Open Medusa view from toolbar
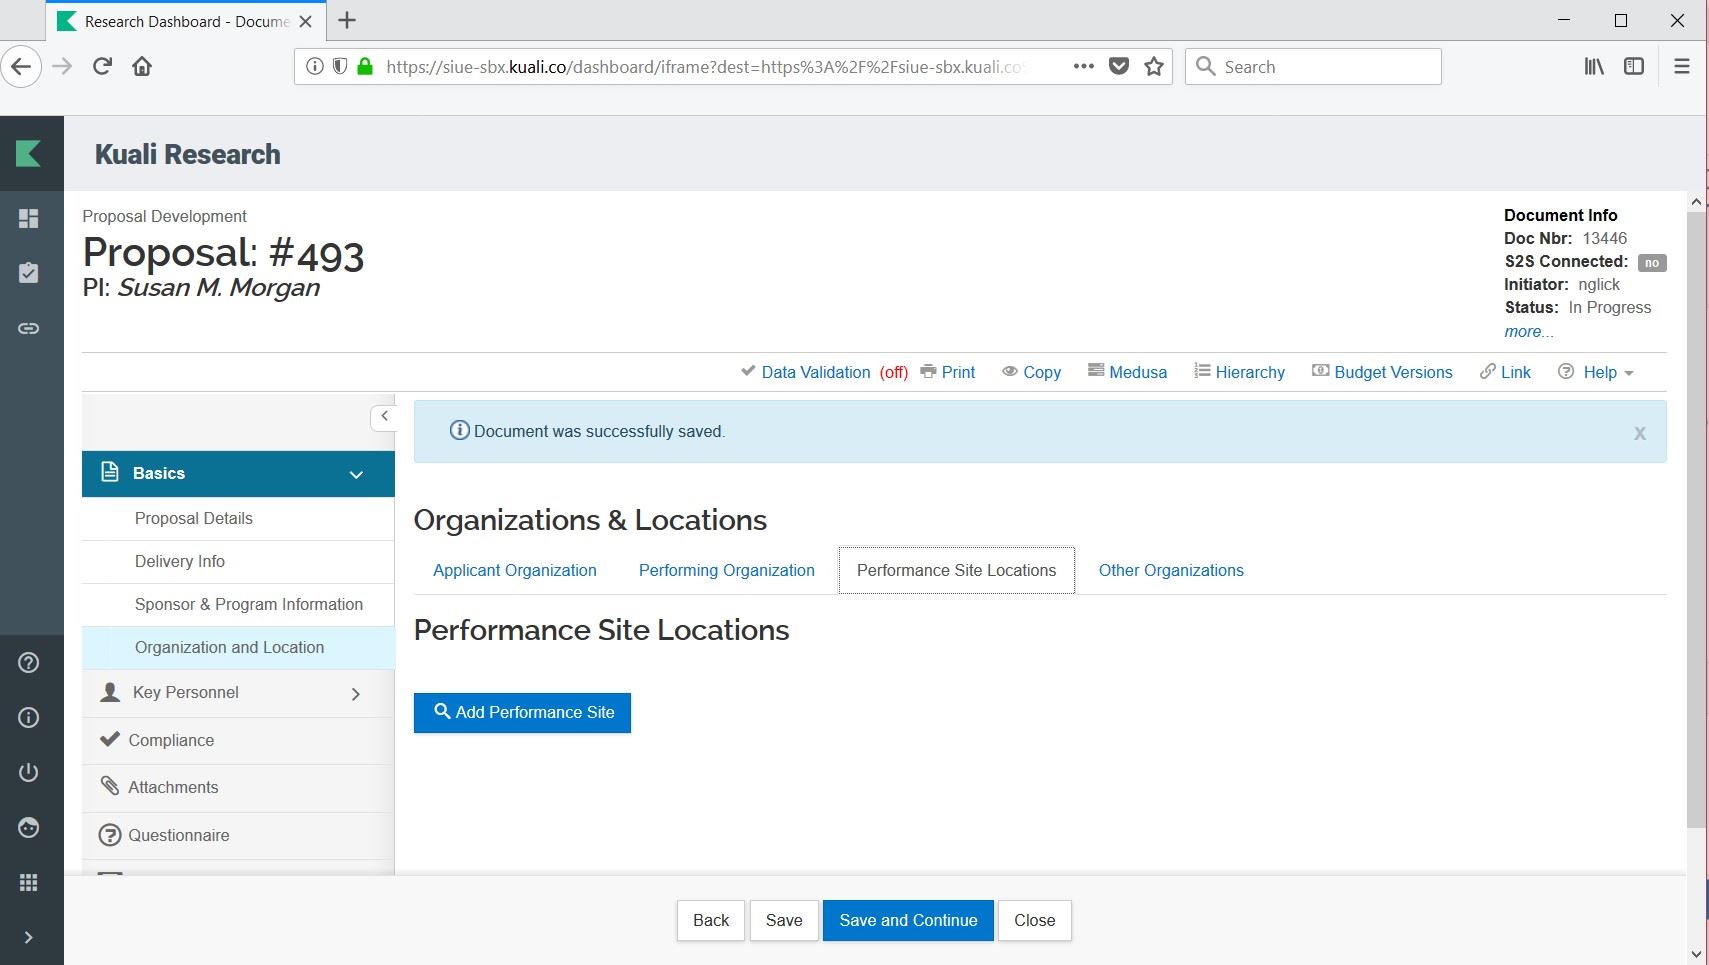This screenshot has width=1709, height=965. (x=1127, y=372)
